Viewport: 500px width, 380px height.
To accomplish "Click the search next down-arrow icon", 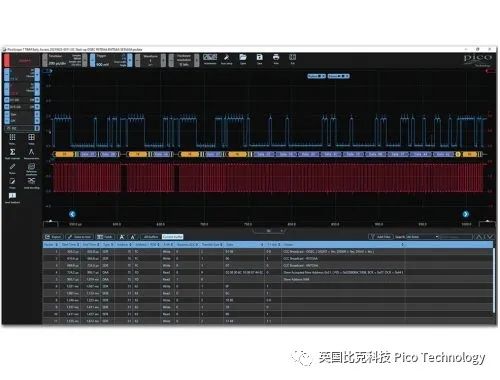I will click(489, 237).
